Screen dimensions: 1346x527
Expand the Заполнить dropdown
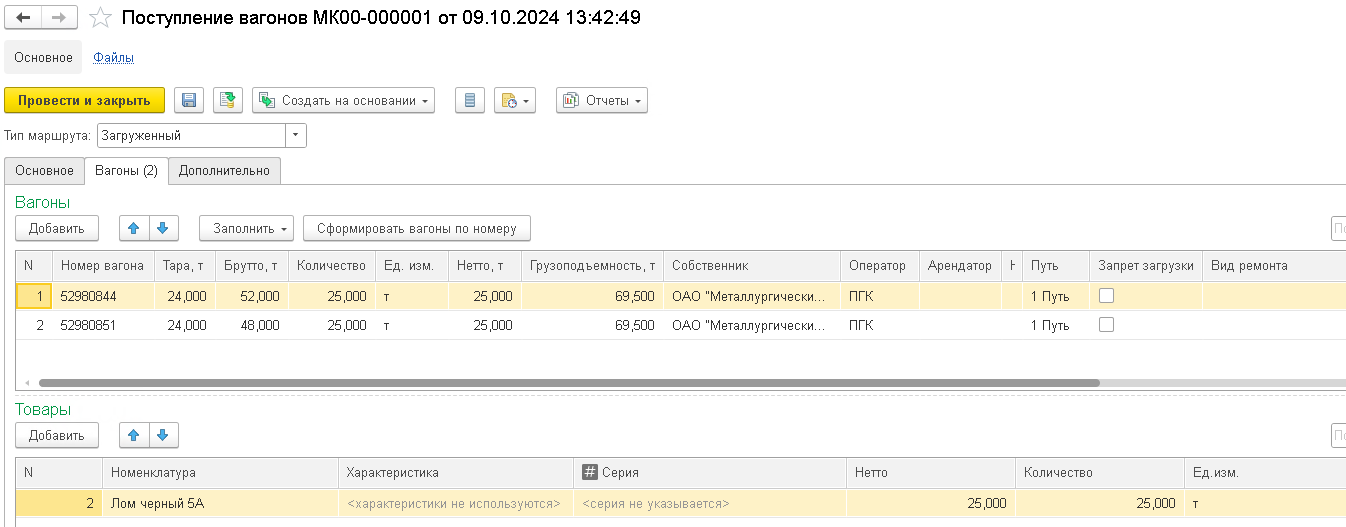click(246, 228)
